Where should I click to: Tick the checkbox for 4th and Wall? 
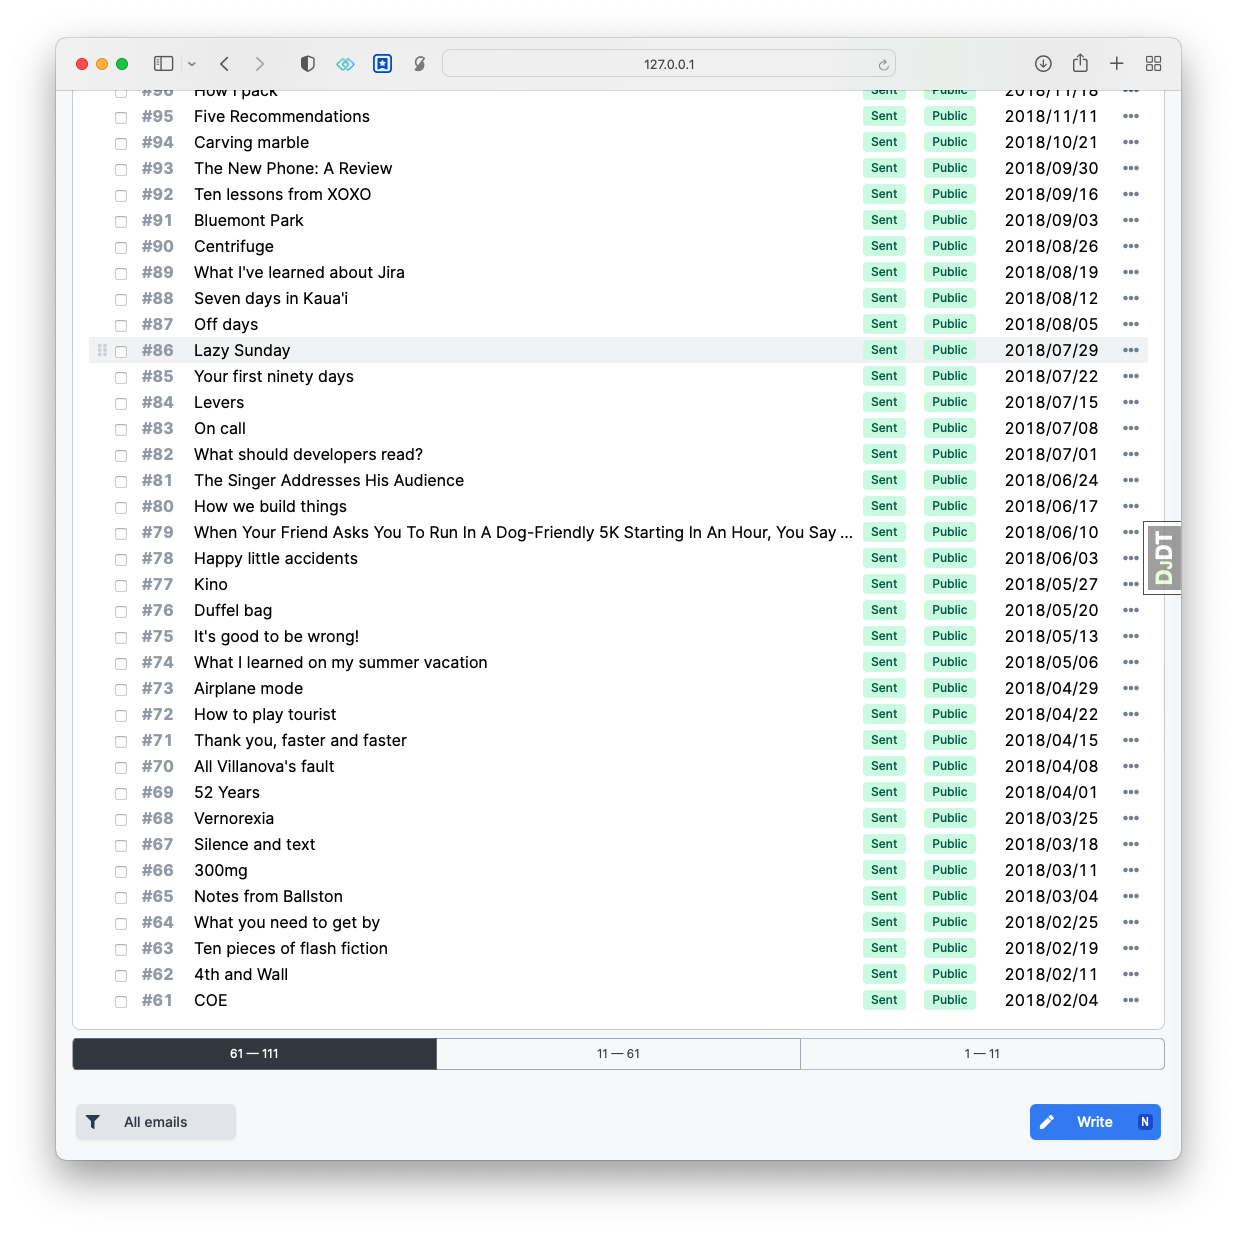pos(121,975)
